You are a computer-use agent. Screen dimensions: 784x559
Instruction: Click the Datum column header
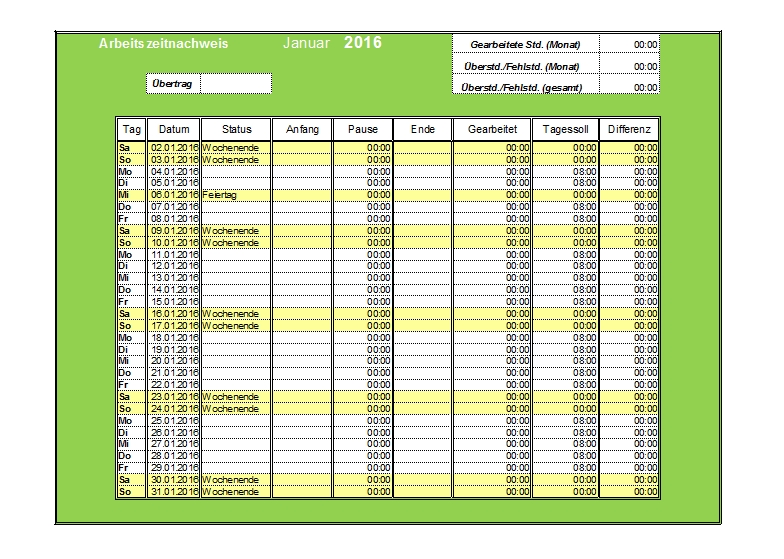174,129
